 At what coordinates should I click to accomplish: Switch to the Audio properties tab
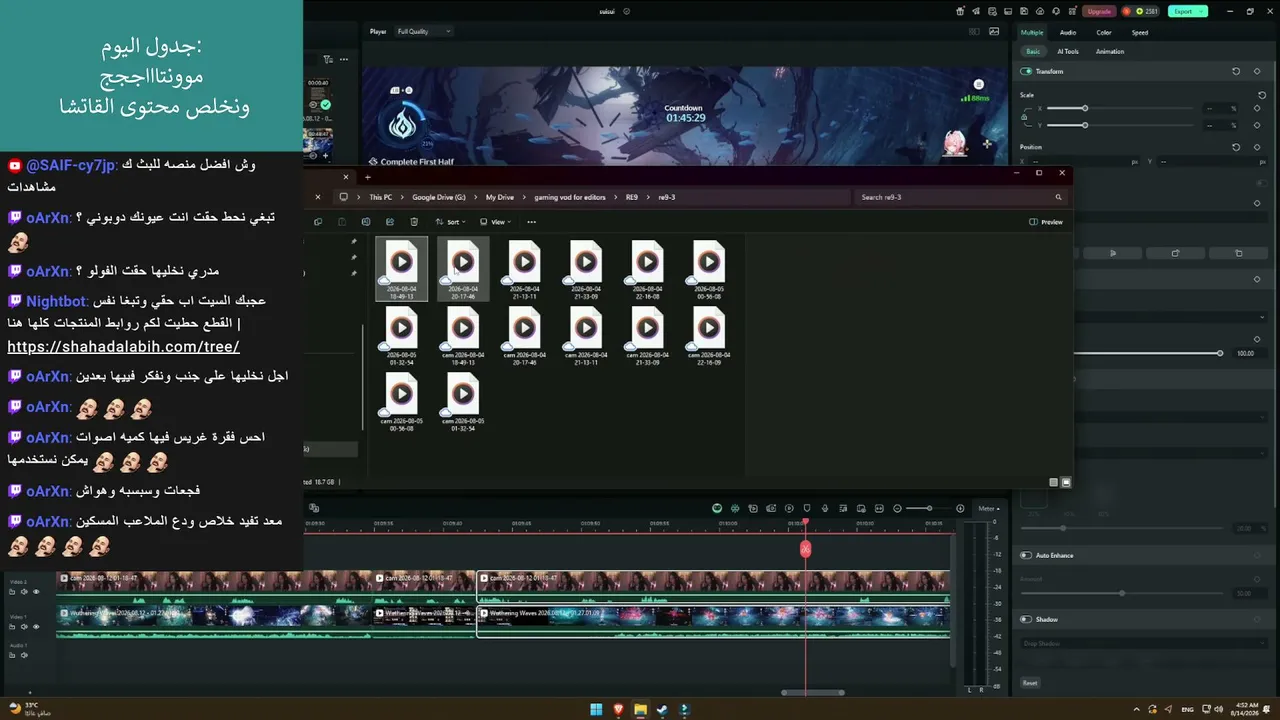coord(1068,32)
